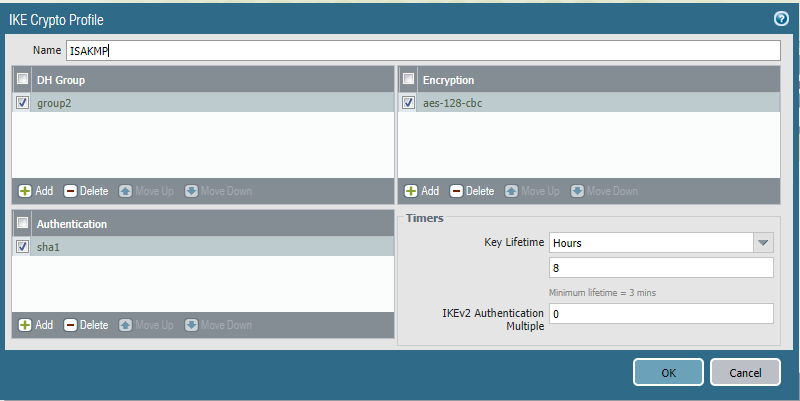Uncheck the sha1 checkbox
This screenshot has width=800, height=401.
coord(22,246)
